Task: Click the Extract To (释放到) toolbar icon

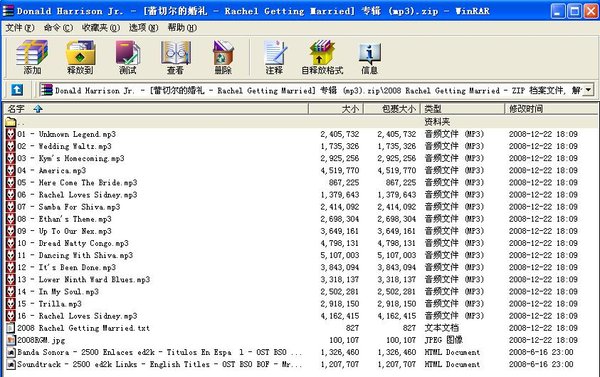Action: [x=80, y=57]
